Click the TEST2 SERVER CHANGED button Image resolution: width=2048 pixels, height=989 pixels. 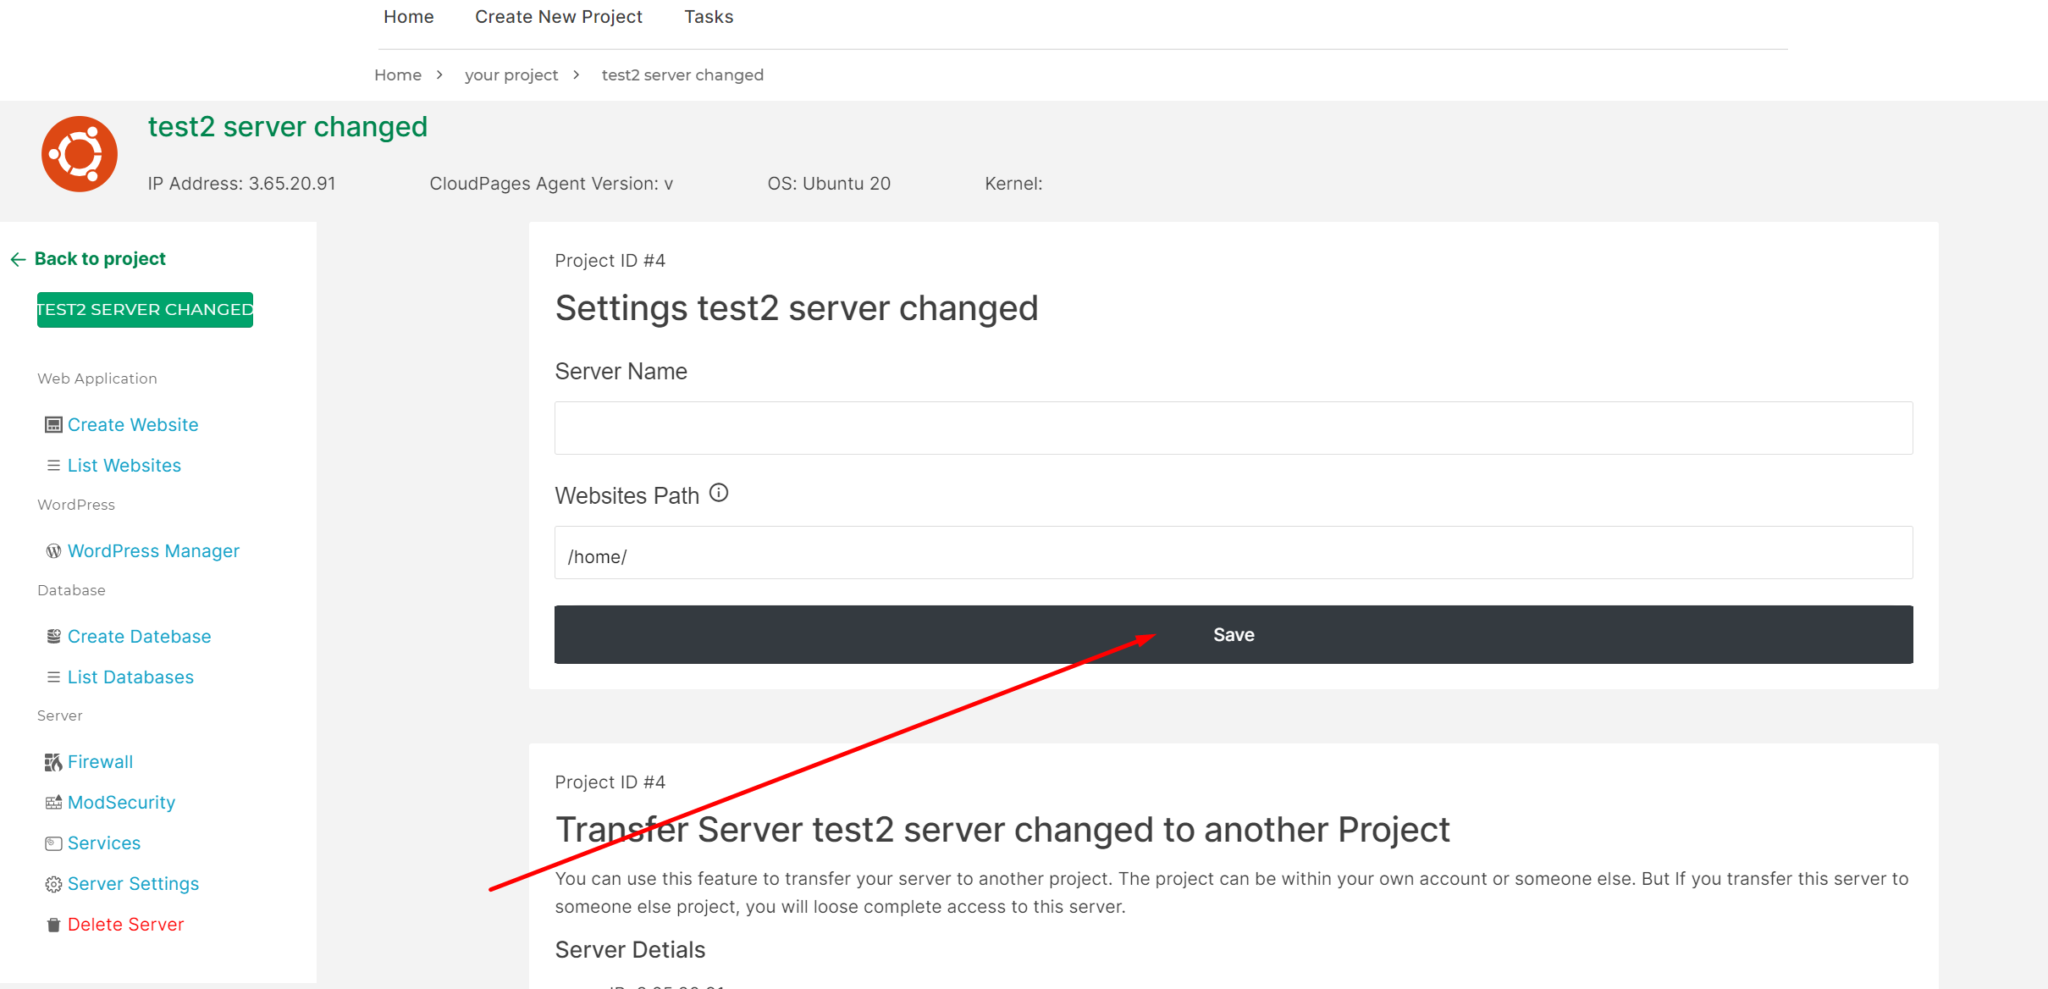[x=144, y=310]
